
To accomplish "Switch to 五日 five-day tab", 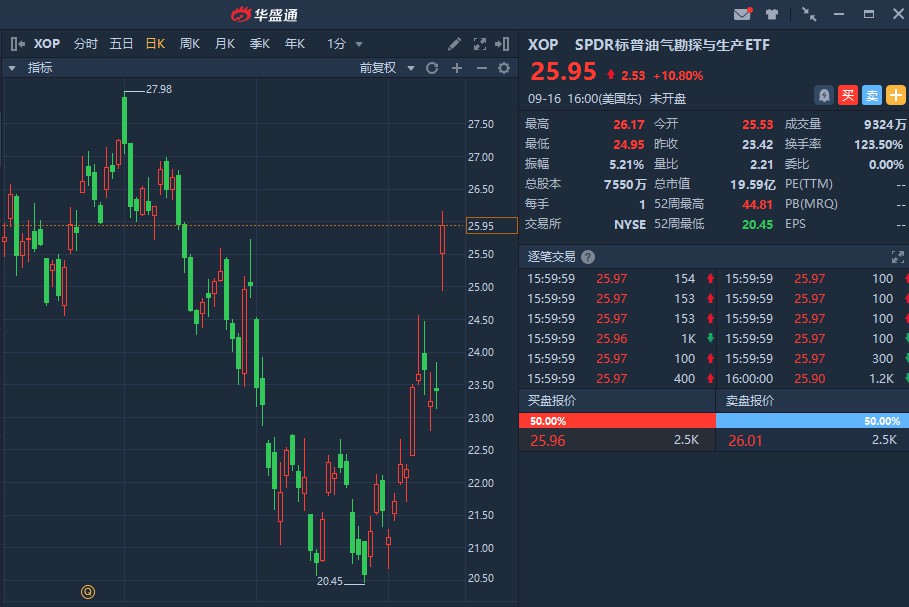I will click(121, 44).
